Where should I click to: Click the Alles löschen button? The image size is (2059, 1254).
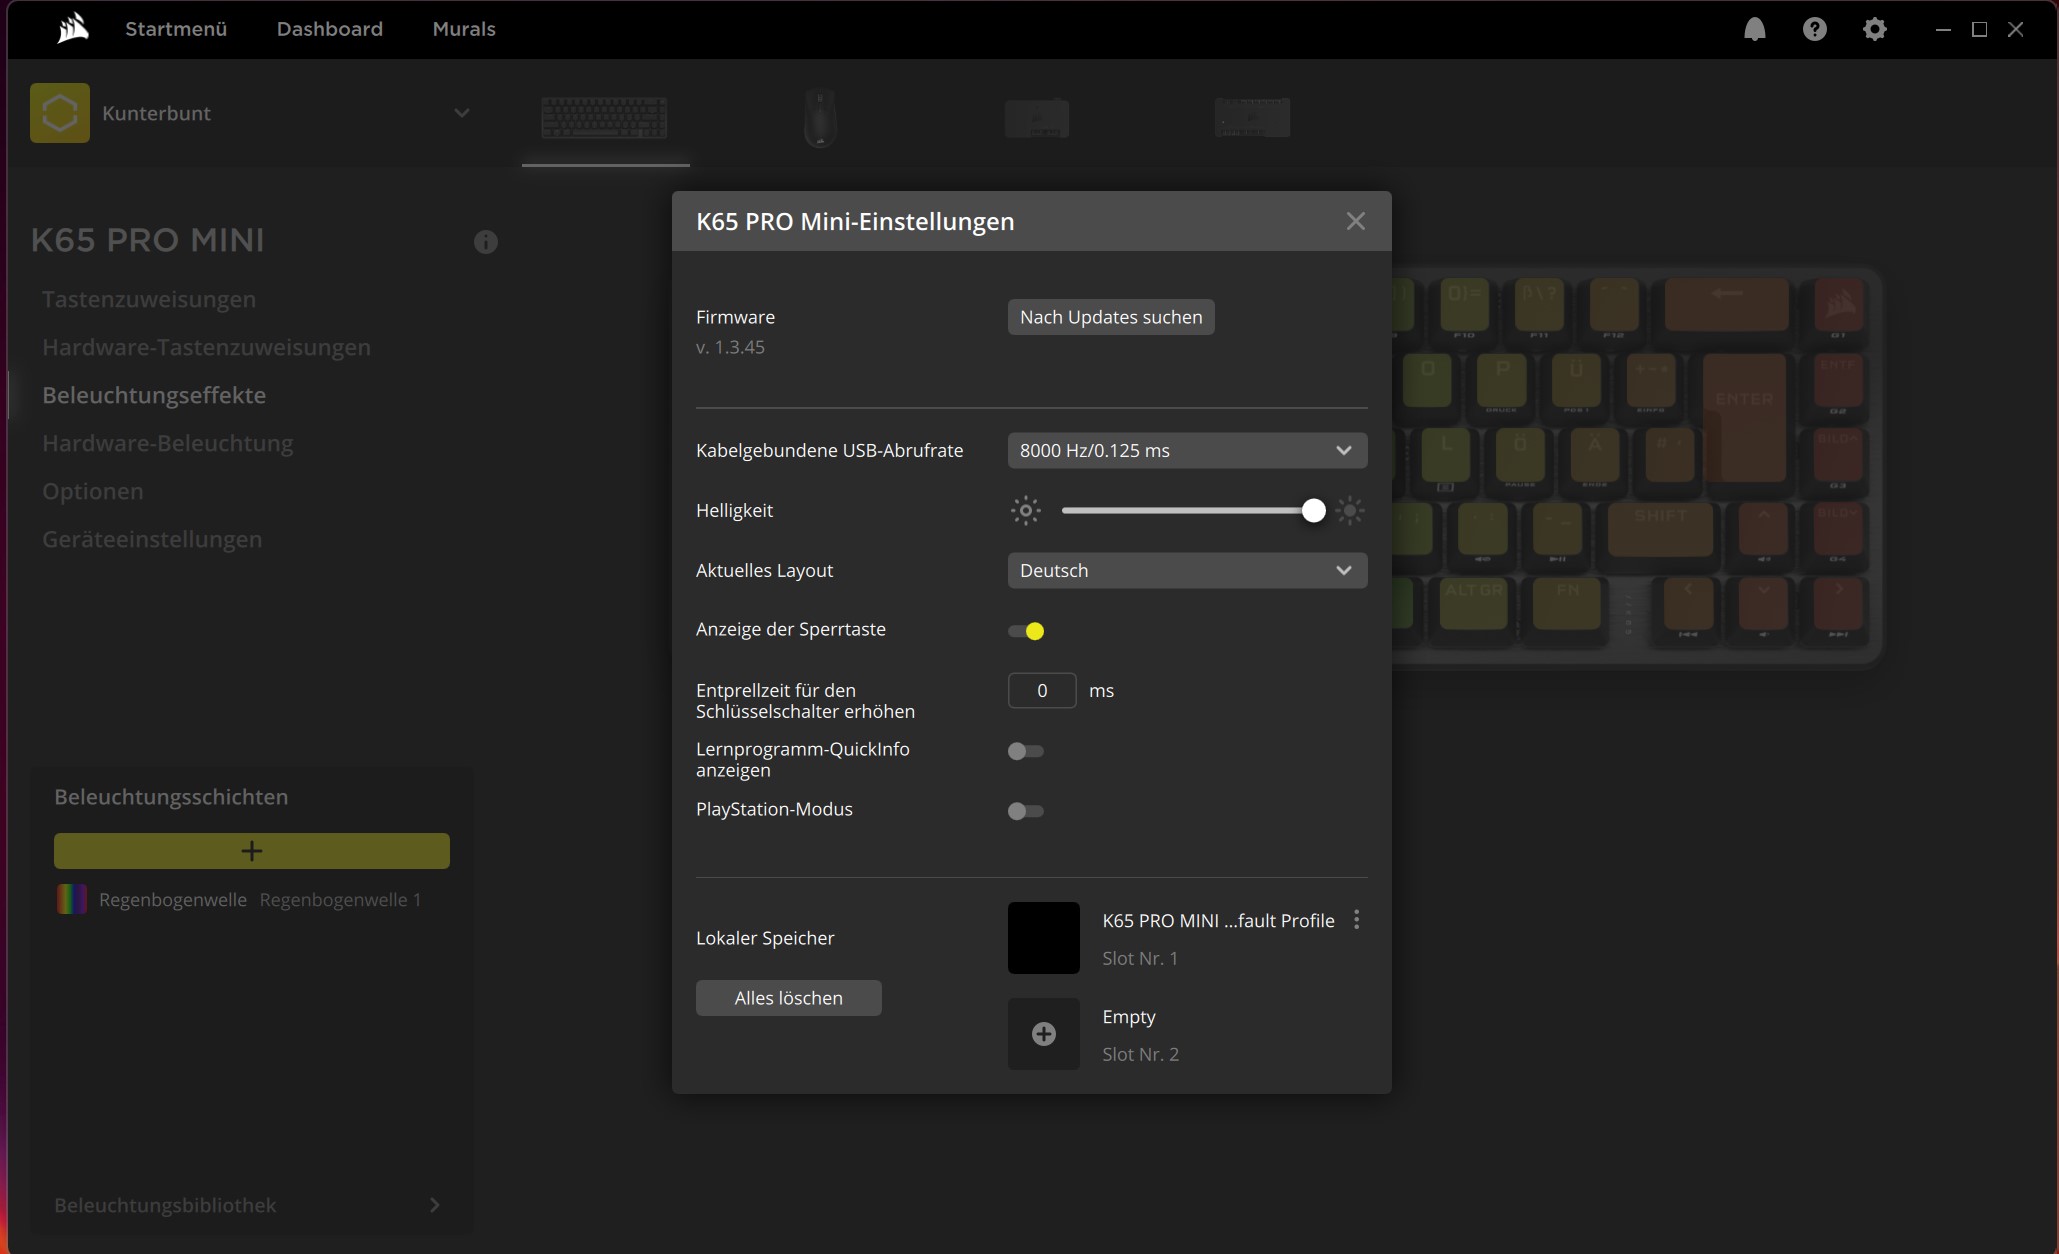tap(788, 998)
